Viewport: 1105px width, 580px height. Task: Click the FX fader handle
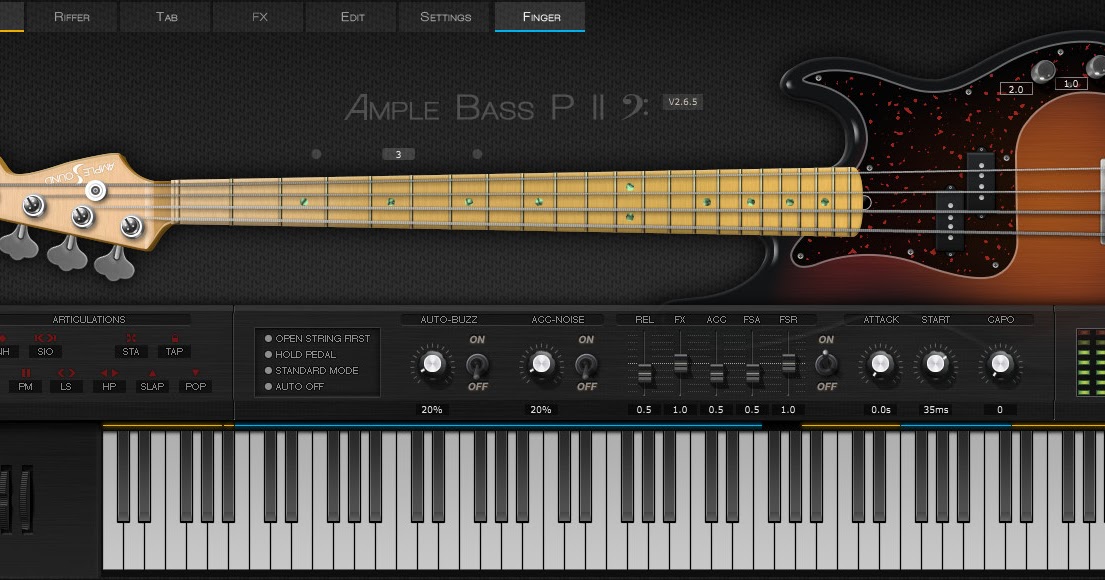coord(681,364)
